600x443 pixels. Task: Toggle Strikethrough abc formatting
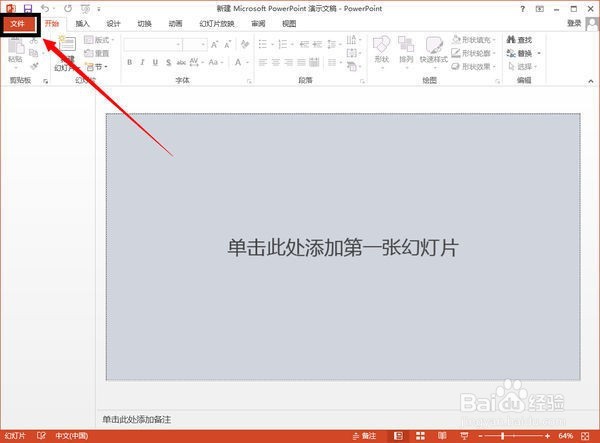181,62
